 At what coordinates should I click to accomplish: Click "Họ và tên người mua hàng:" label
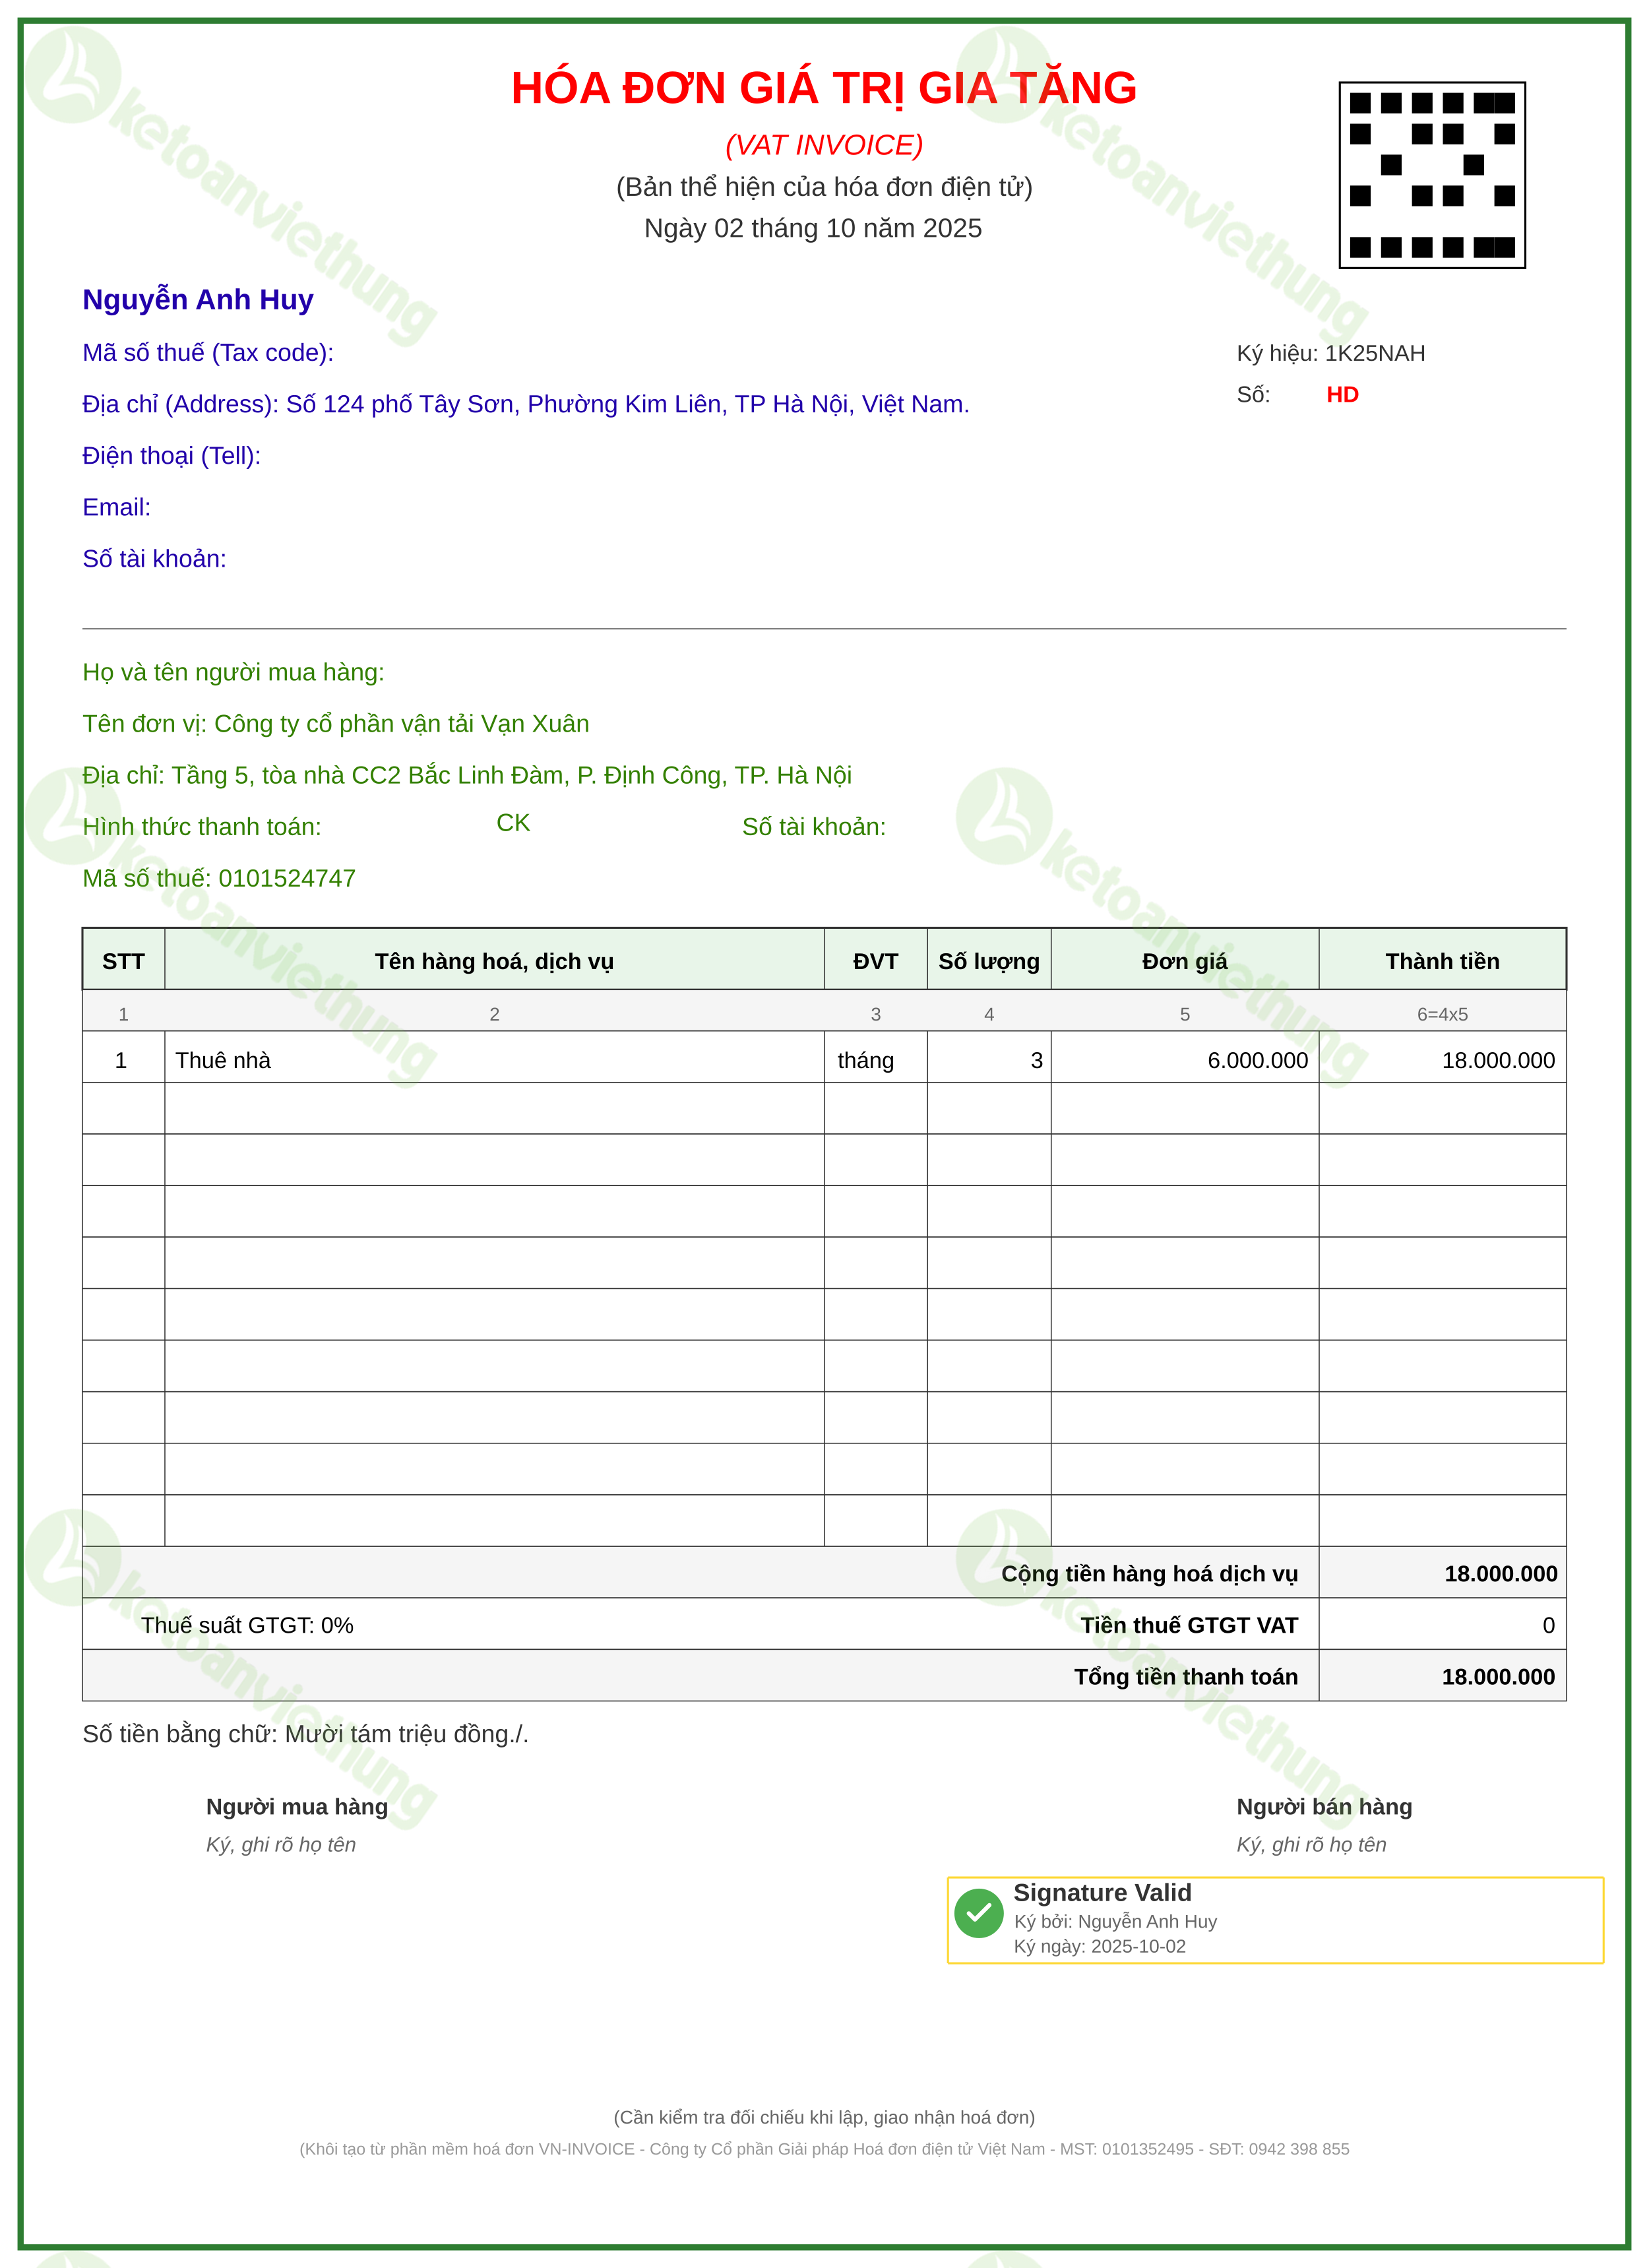coord(234,672)
